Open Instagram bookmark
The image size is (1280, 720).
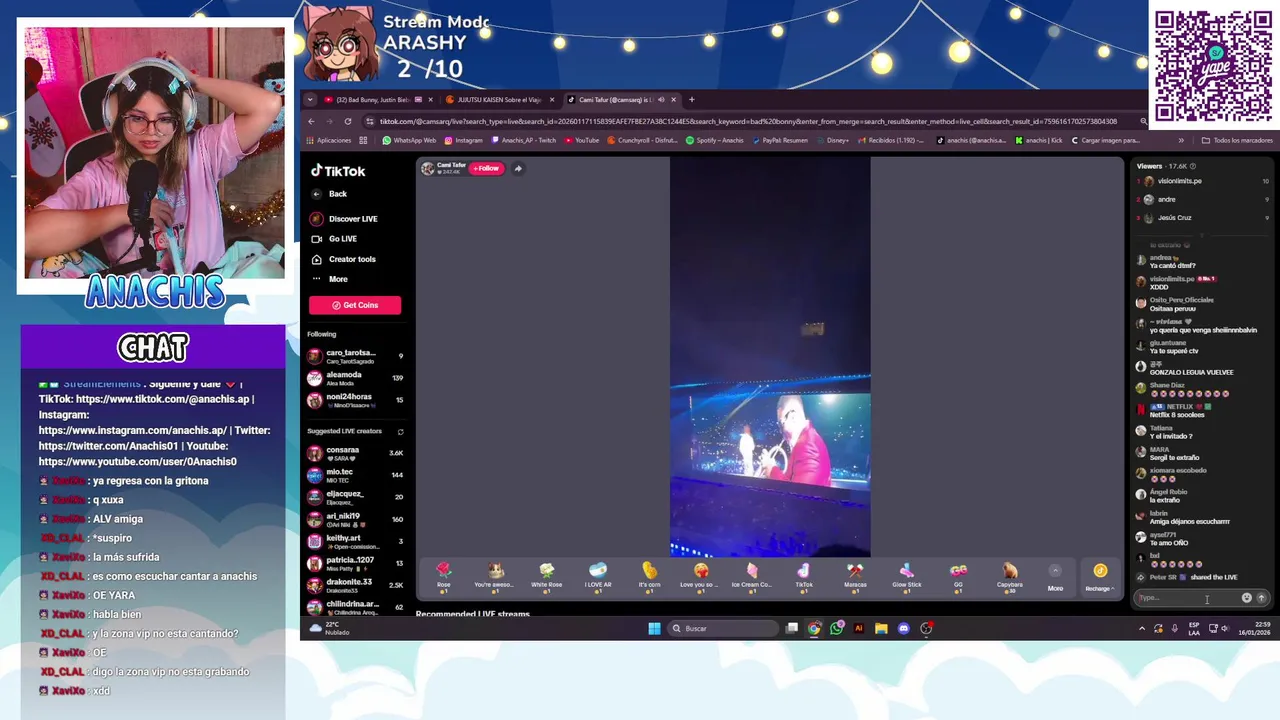pos(463,140)
